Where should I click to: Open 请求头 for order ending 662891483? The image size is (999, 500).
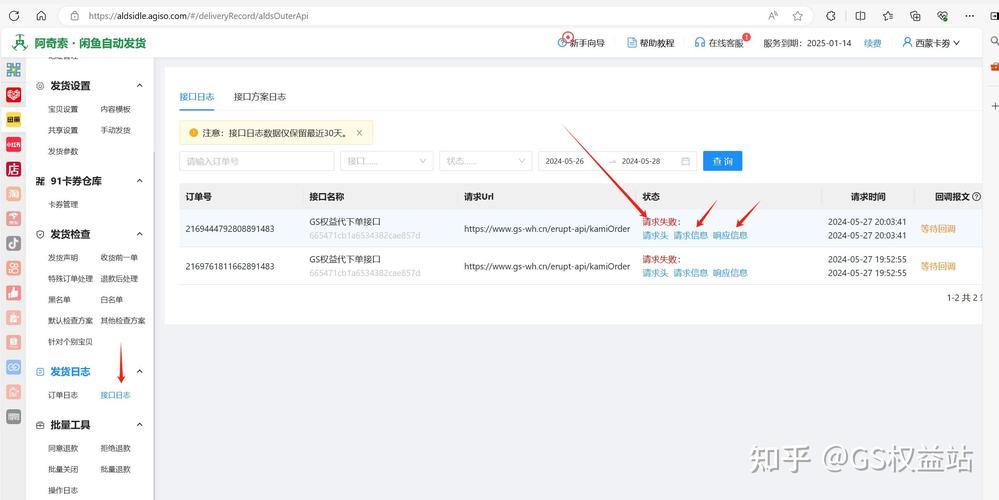(655, 273)
